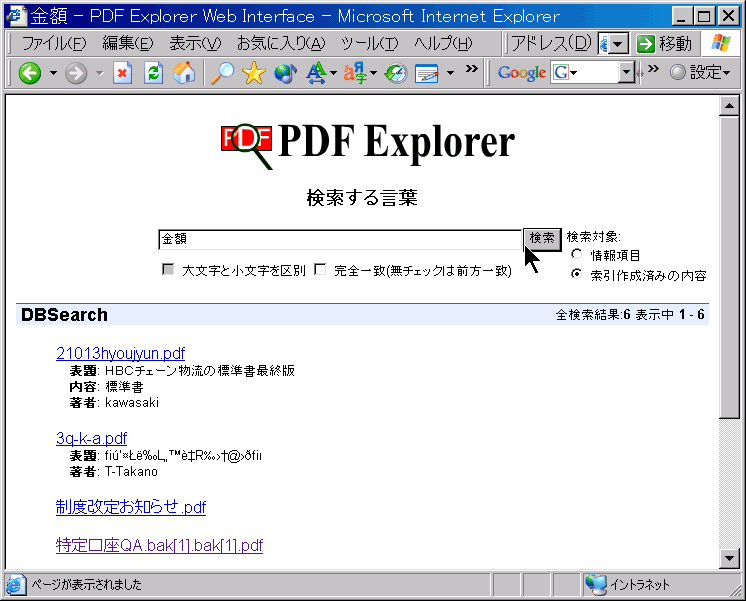The image size is (746, 601).
Task: Open the 21013hyoujyun.pdf link
Action: coord(120,353)
